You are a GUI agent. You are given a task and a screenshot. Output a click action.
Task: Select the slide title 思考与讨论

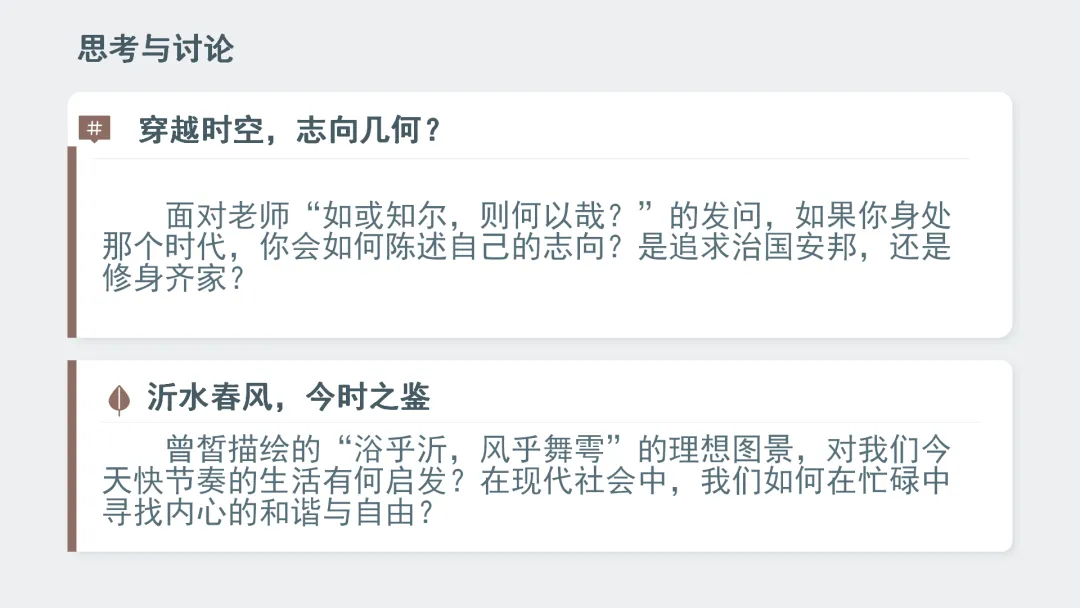[x=156, y=49]
